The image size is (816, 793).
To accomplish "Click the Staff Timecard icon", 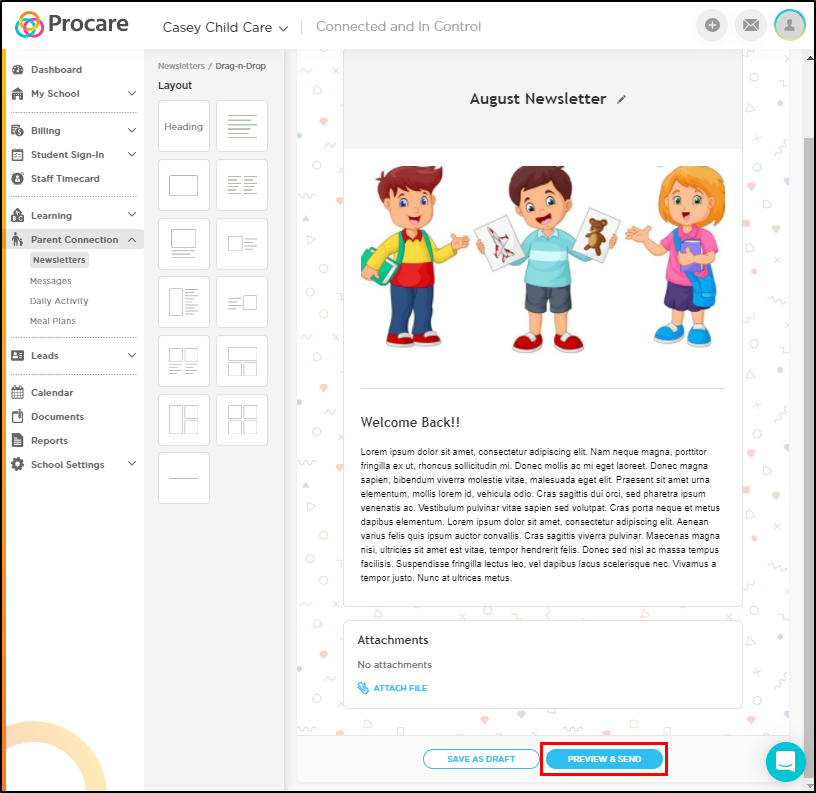I will 18,178.
